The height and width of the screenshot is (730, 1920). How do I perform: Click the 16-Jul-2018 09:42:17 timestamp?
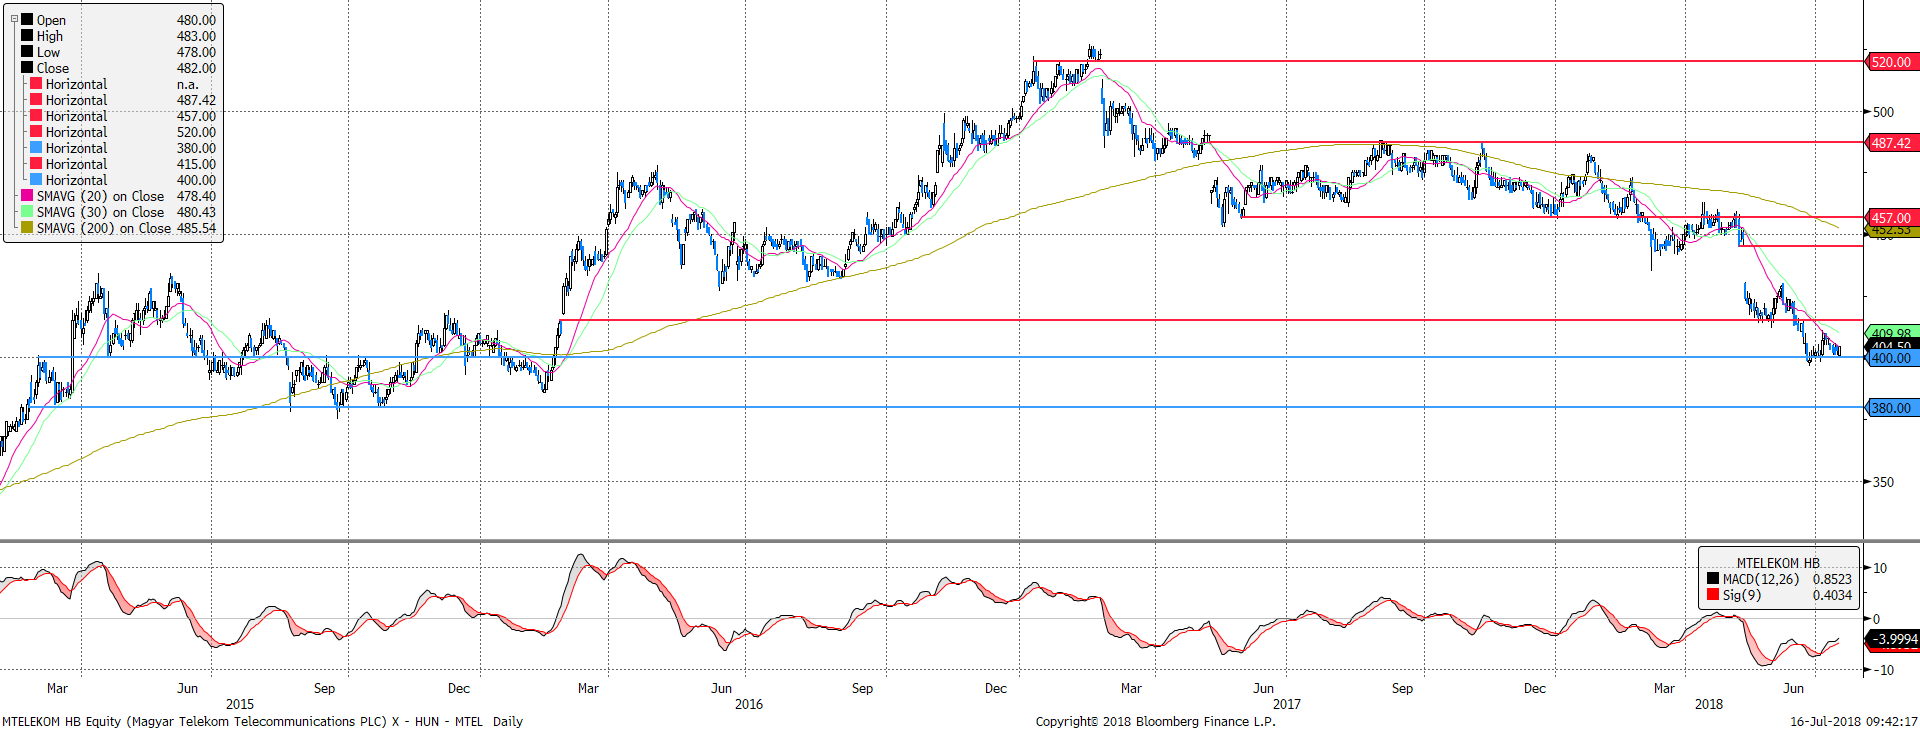(1854, 721)
